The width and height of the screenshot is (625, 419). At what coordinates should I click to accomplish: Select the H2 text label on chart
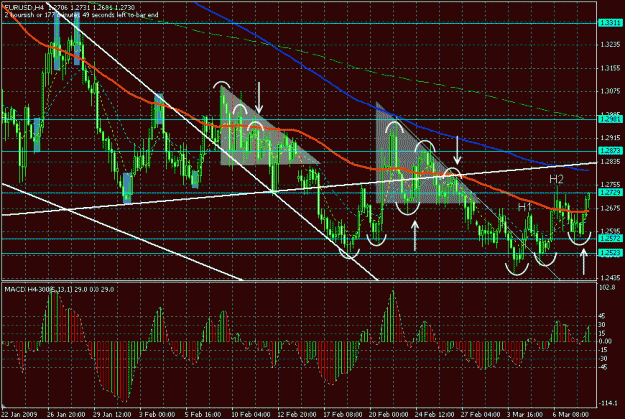556,179
